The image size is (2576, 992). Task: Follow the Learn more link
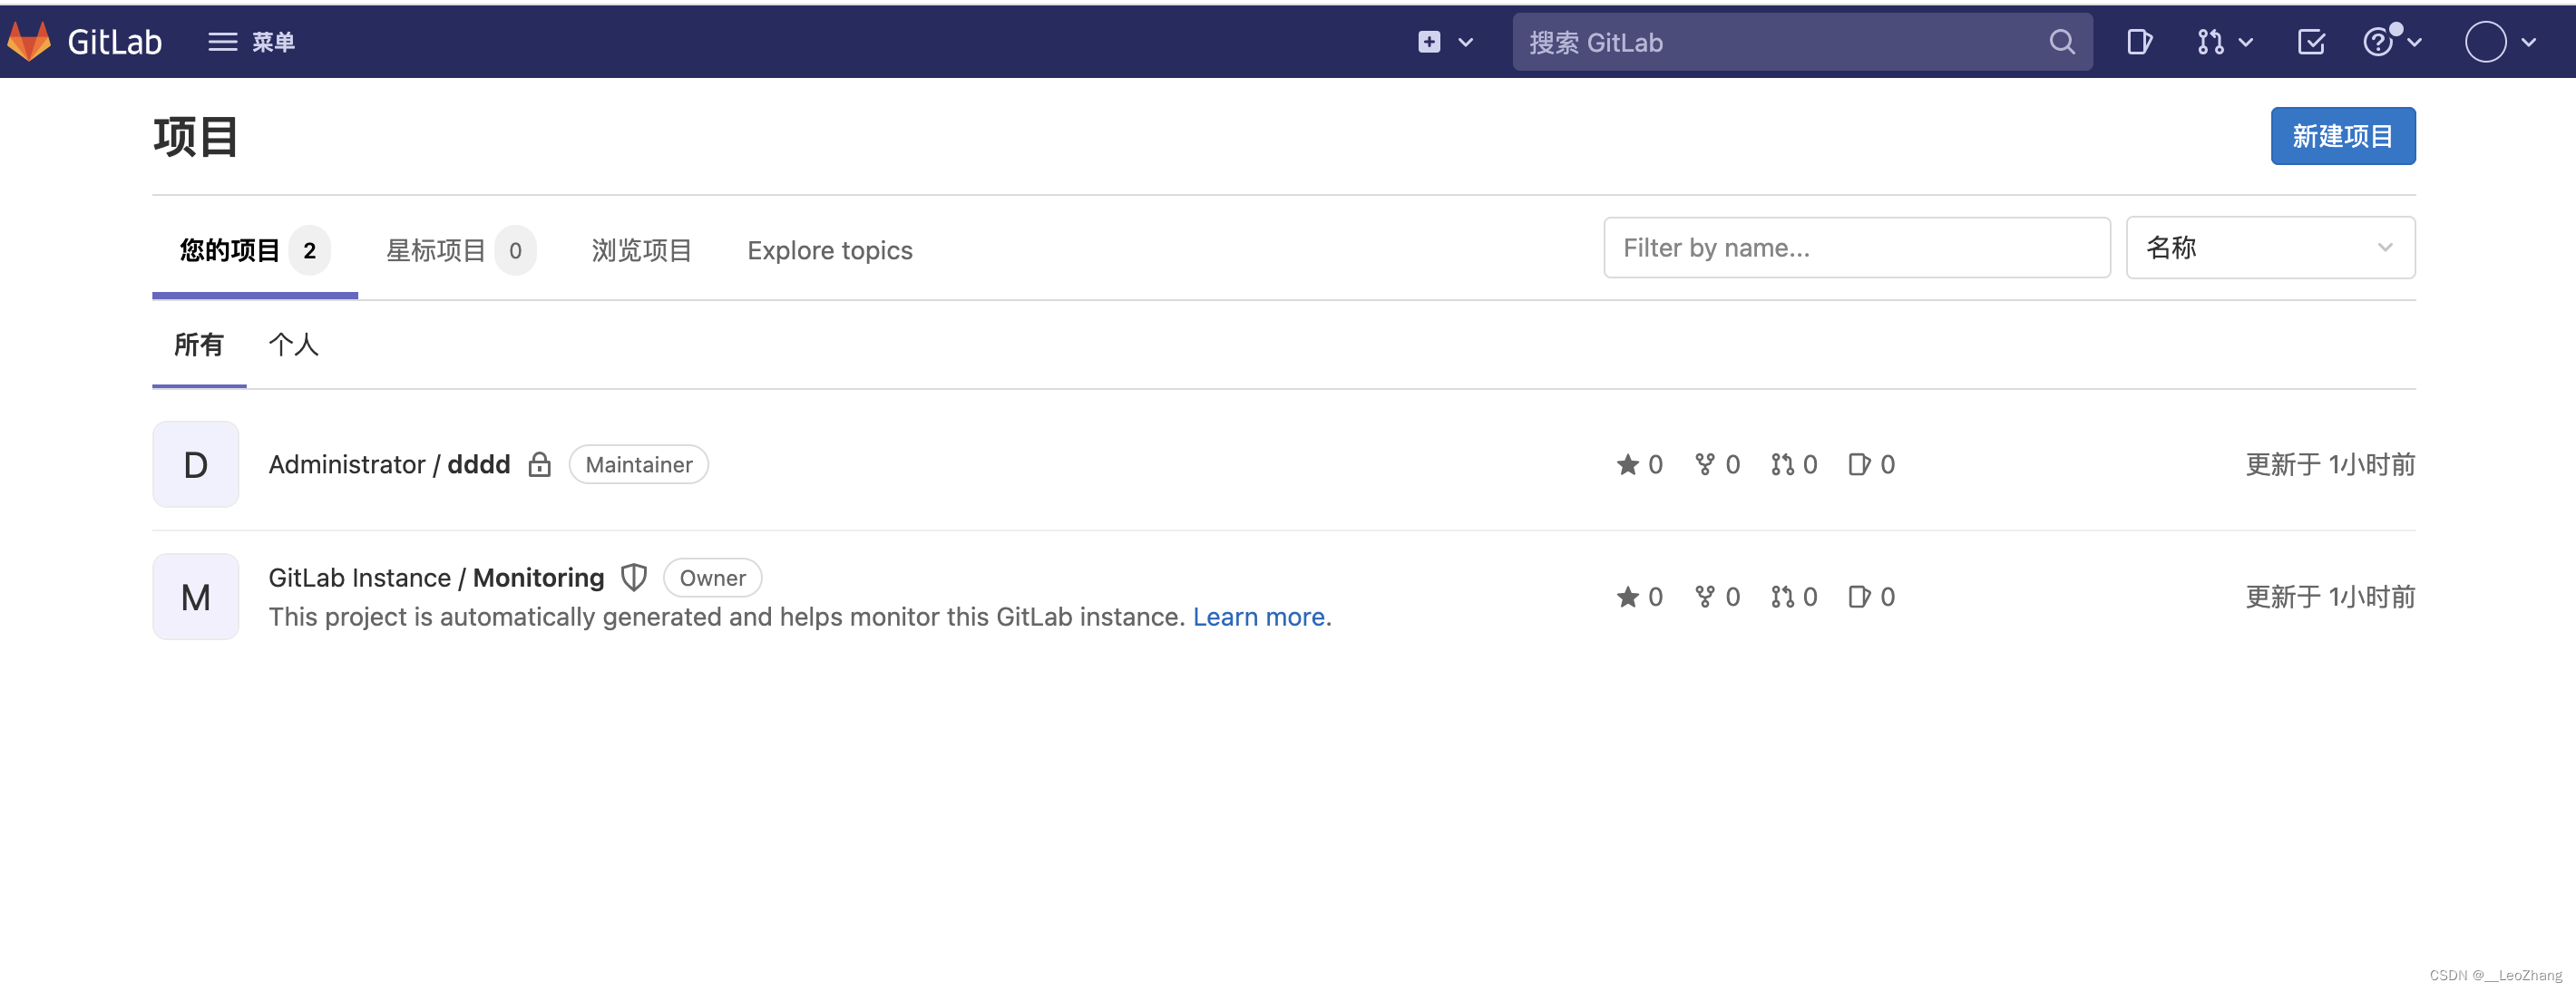click(x=1259, y=617)
